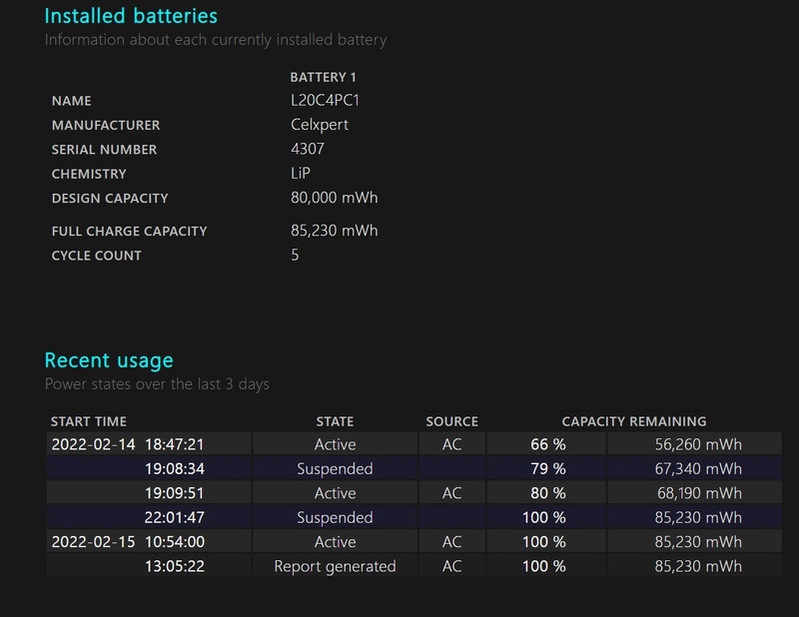Click Suspended state in 19:08:34 row
Image resolution: width=799 pixels, height=617 pixels.
[x=335, y=469]
